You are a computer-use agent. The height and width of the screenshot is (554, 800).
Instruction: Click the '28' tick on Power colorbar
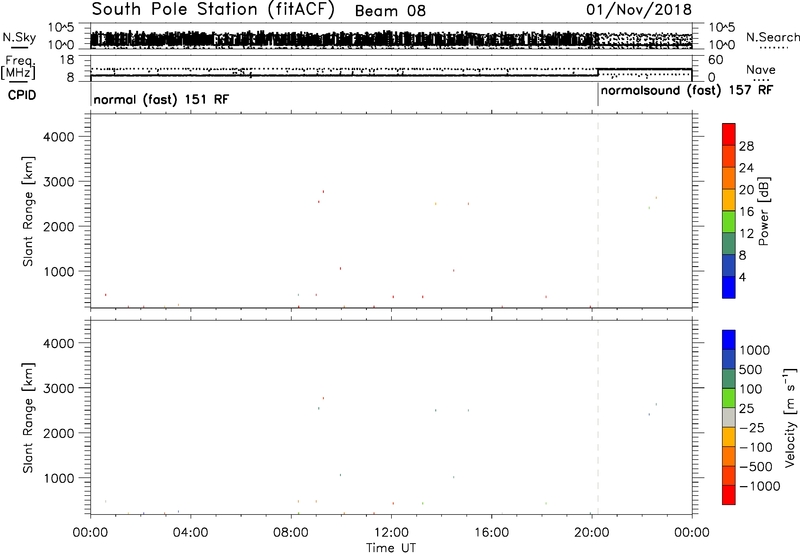click(x=746, y=146)
